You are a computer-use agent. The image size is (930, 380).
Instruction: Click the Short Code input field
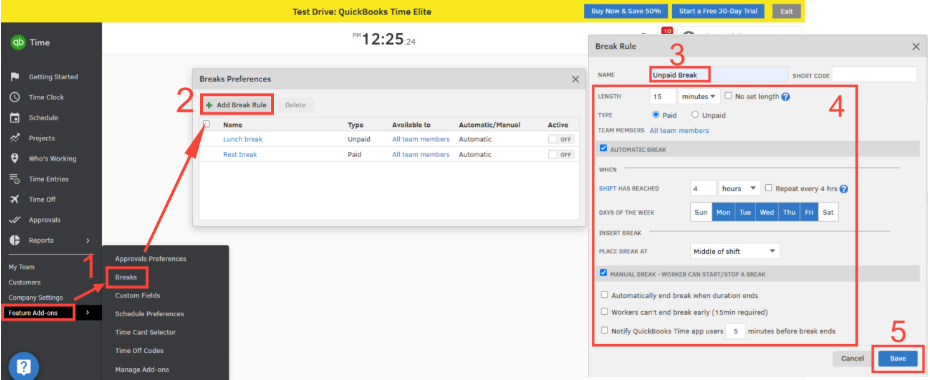874,75
